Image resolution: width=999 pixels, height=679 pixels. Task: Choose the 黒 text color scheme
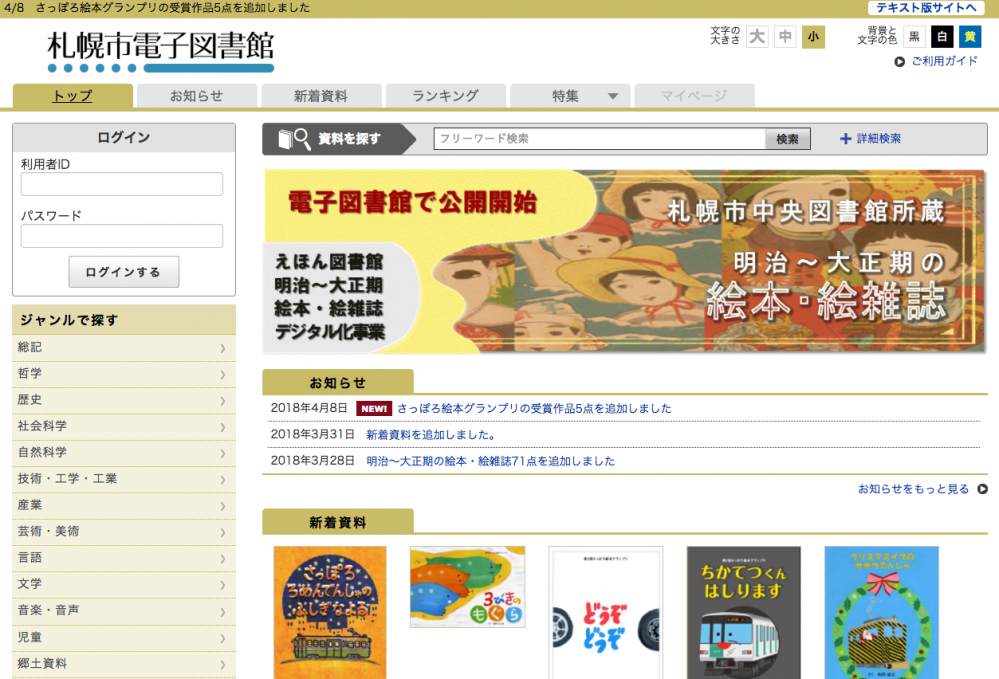coord(914,37)
